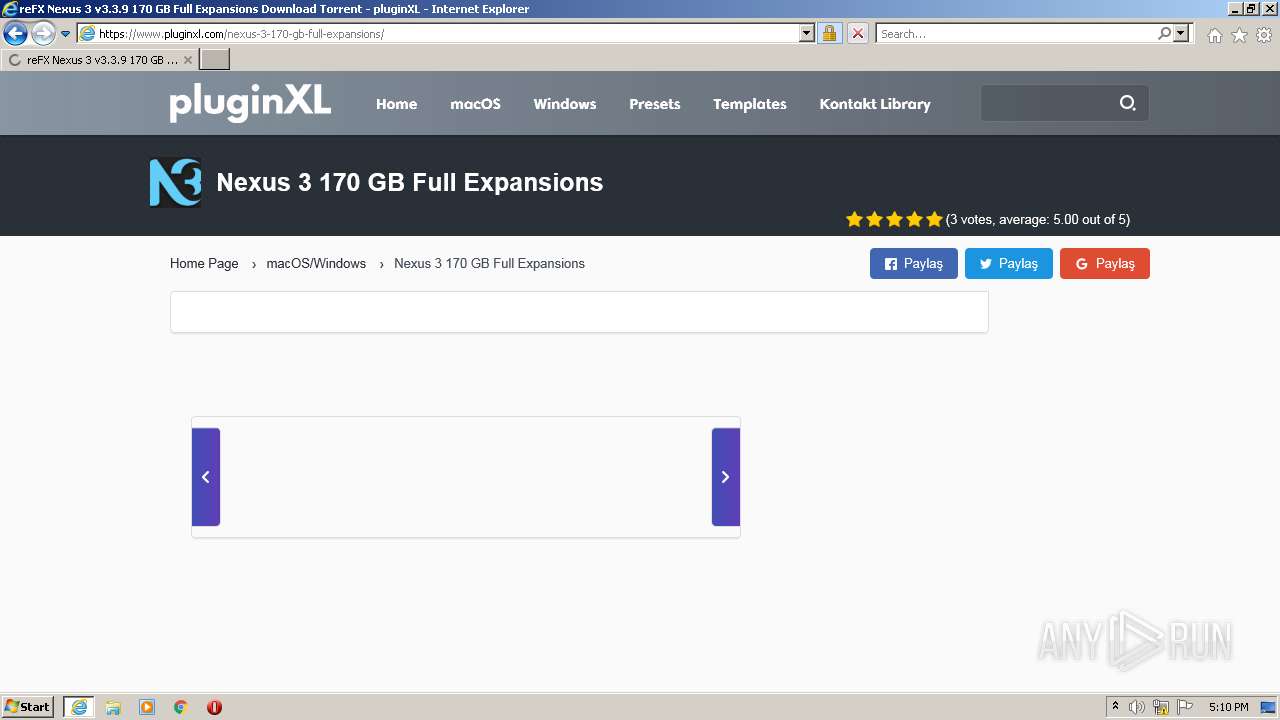Go to previous slide in carousel
Image resolution: width=1280 pixels, height=720 pixels.
point(206,477)
